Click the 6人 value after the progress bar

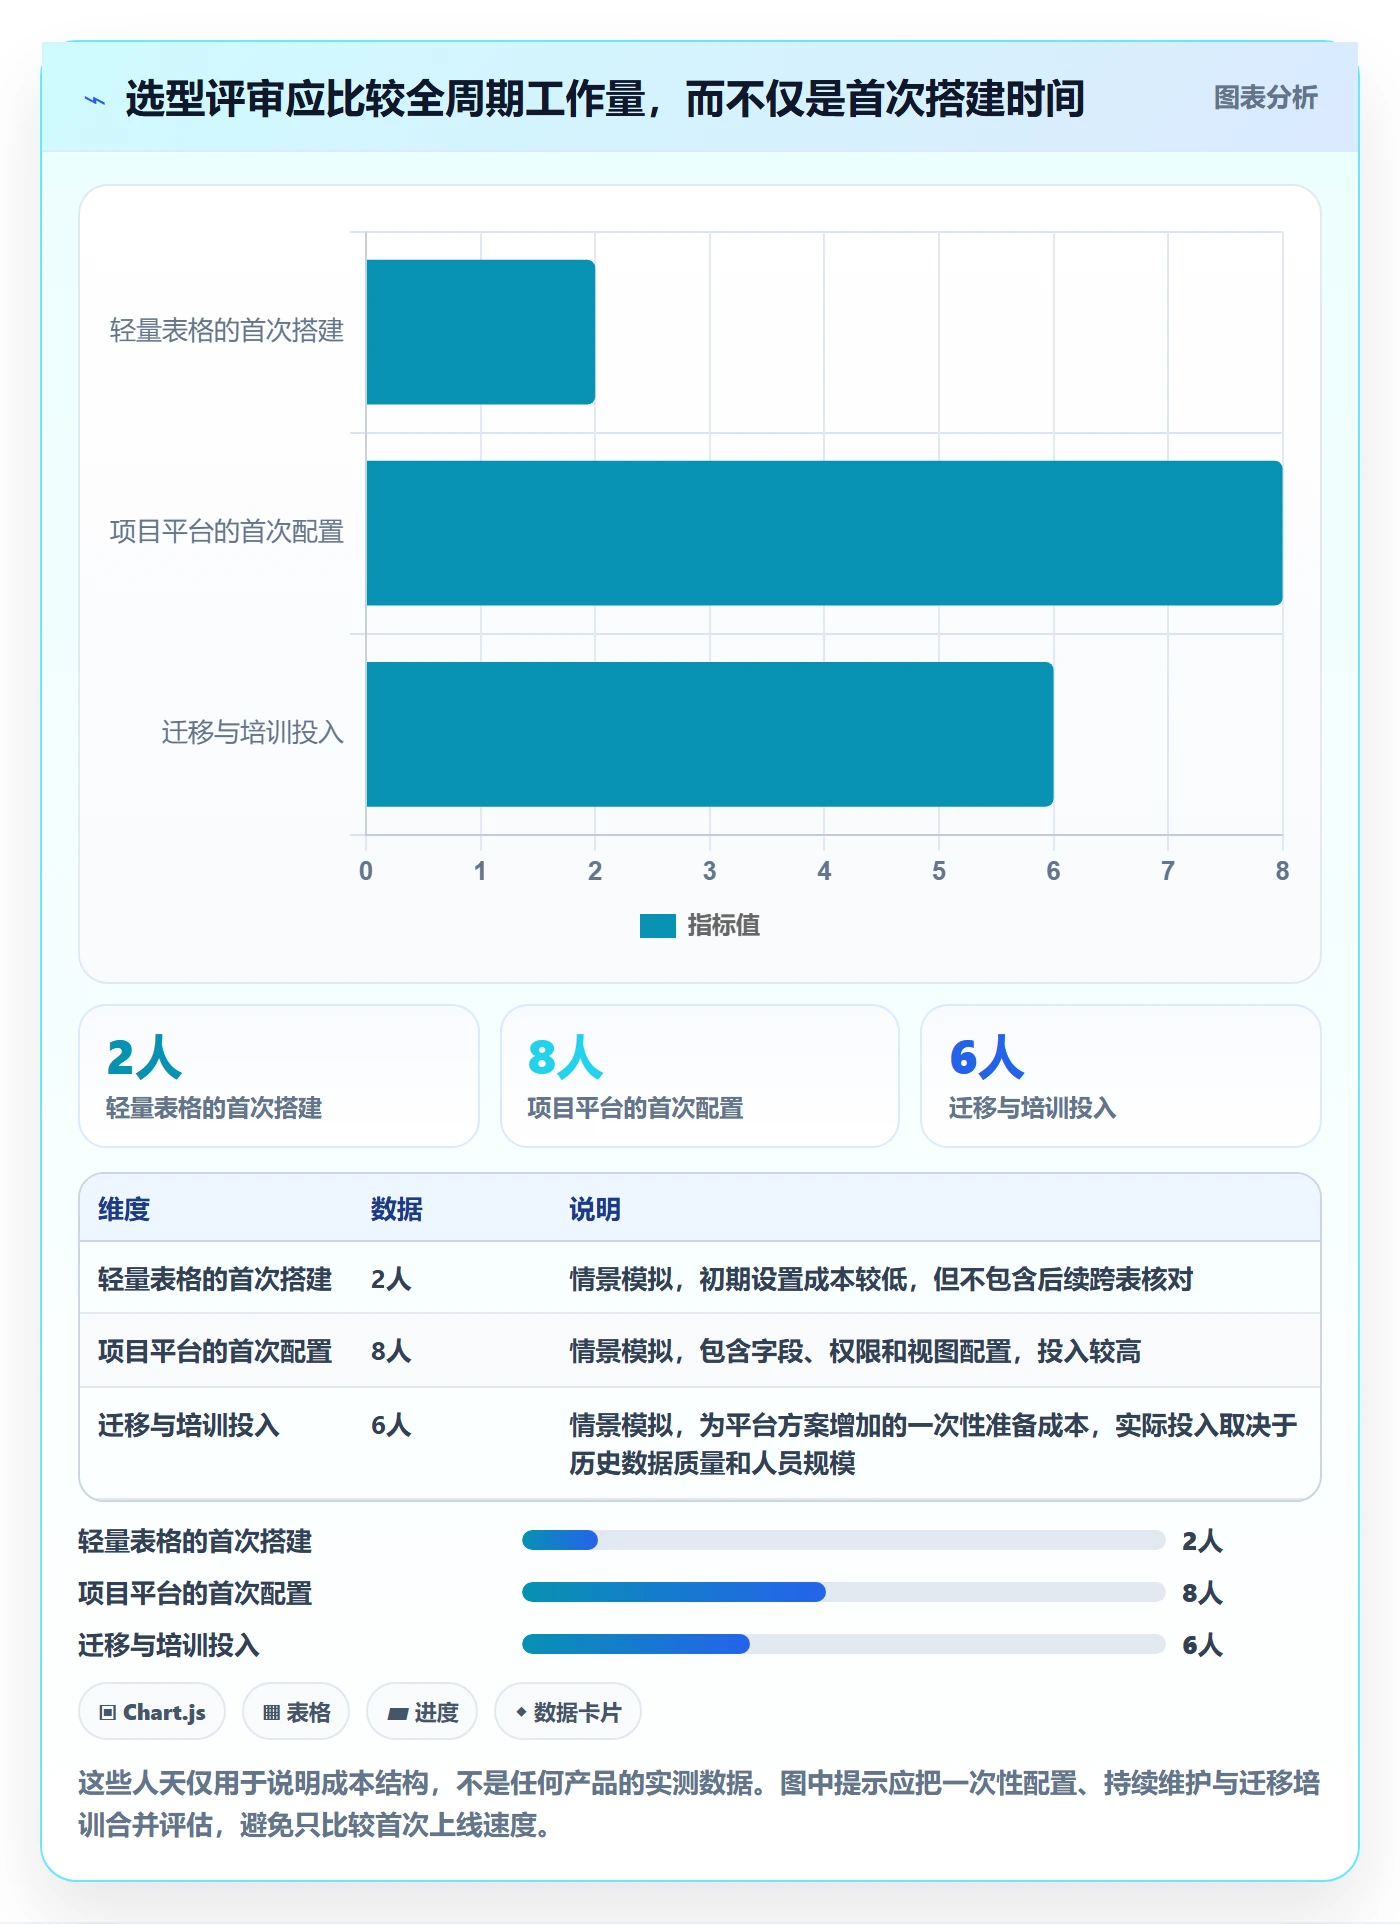1202,1645
